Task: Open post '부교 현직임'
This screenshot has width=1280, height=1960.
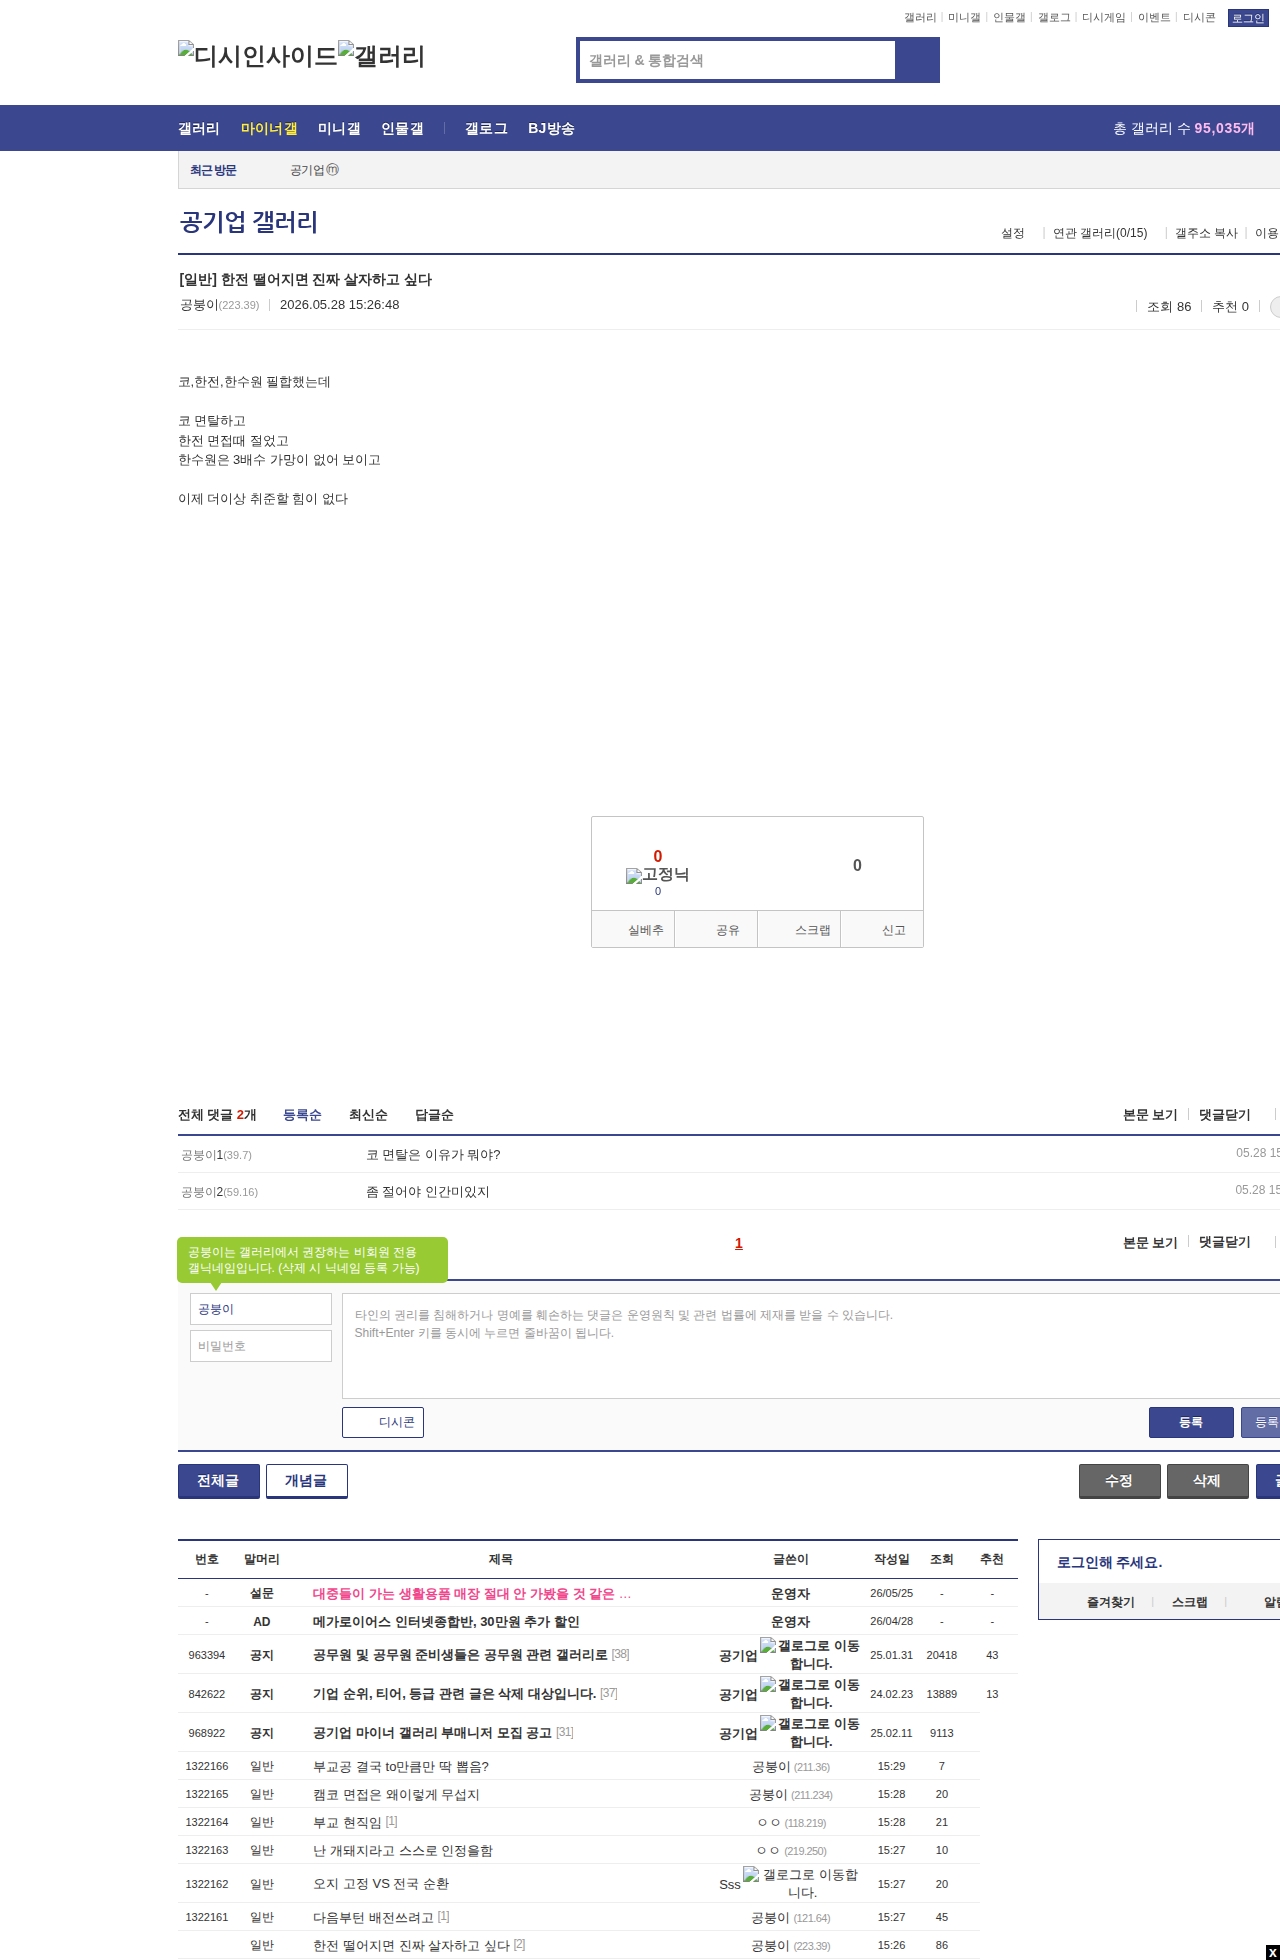Action: pyautogui.click(x=347, y=1823)
